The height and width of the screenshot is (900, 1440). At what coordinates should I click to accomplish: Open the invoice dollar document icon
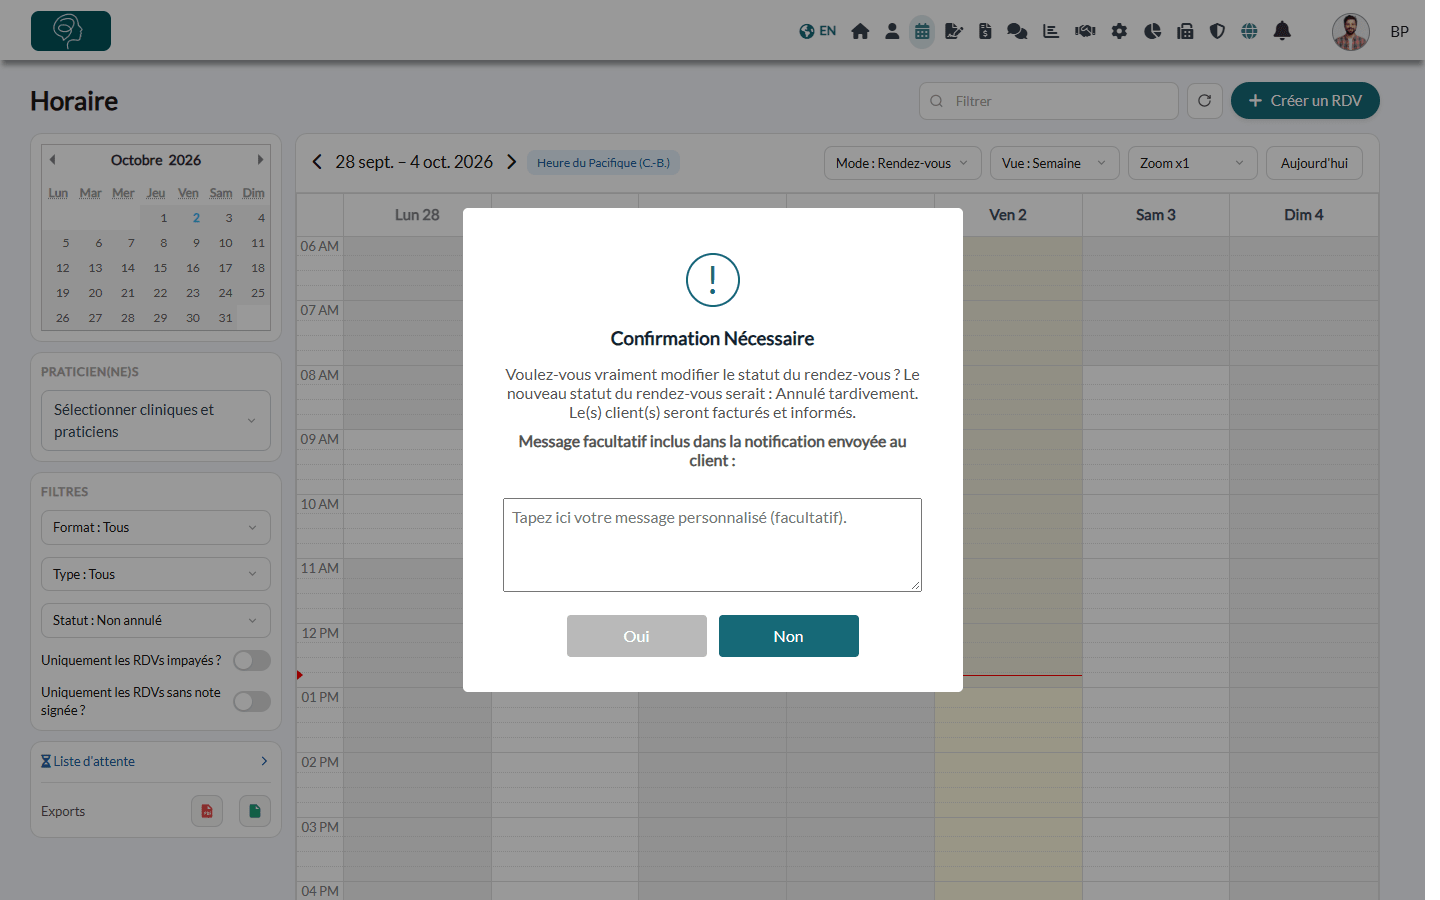point(985,31)
